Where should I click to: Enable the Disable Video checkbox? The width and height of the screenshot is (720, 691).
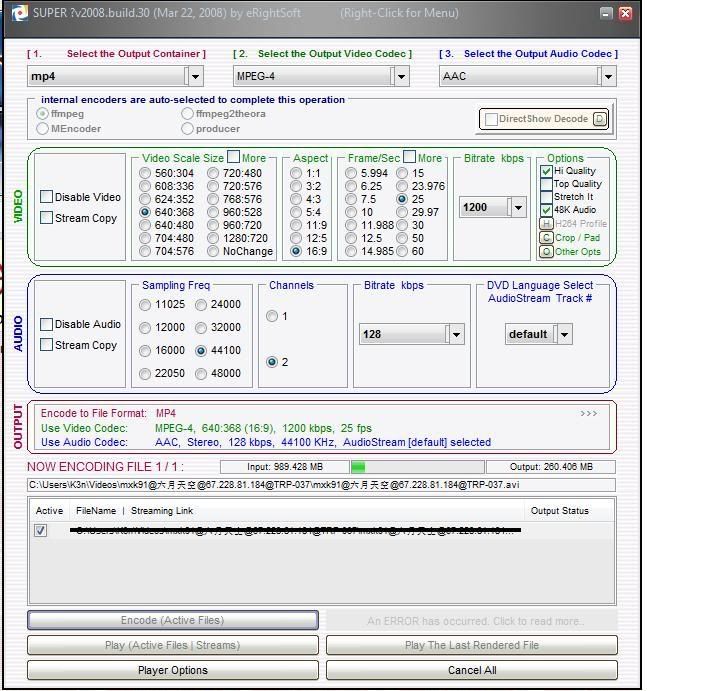(x=47, y=197)
